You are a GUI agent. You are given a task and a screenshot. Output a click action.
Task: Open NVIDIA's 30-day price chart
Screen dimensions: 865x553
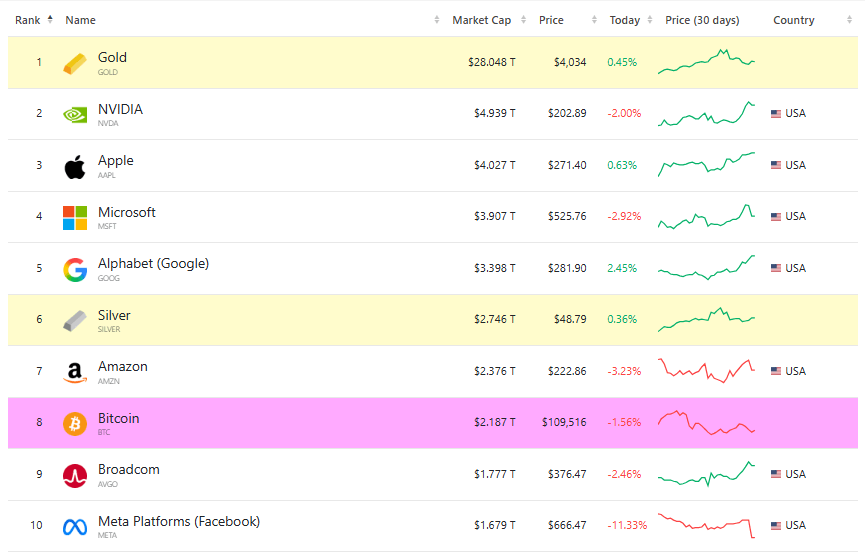[x=706, y=113]
